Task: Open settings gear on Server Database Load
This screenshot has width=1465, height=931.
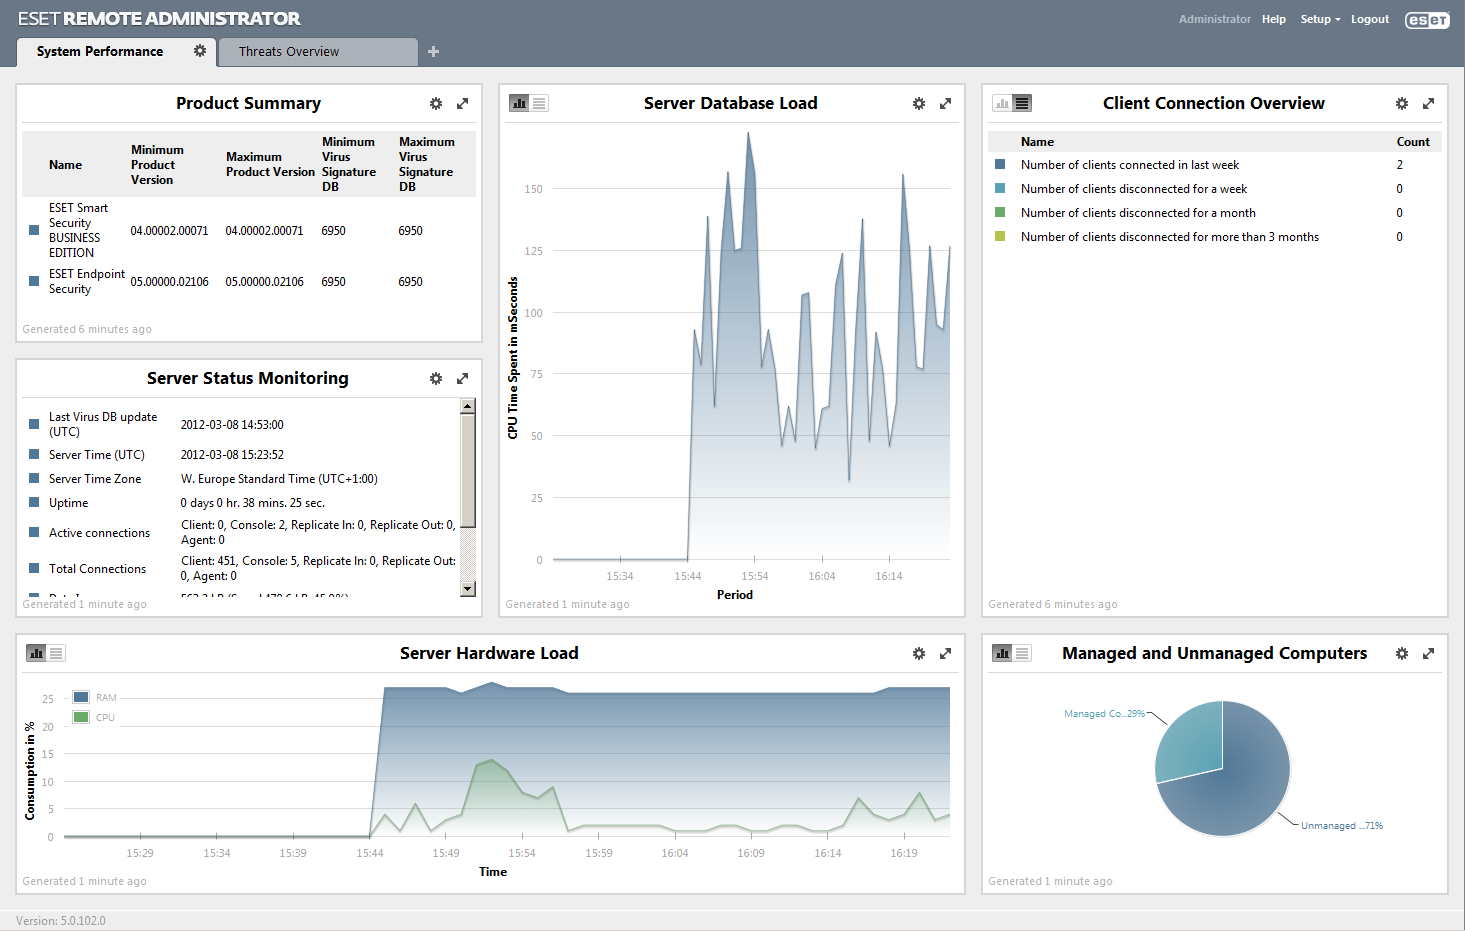Action: (x=918, y=103)
